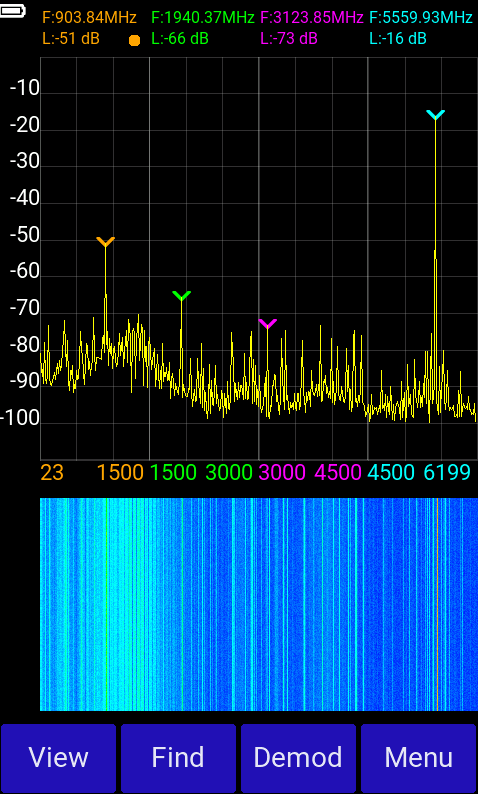This screenshot has width=478, height=794.
Task: Open the View menu
Action: (x=59, y=758)
